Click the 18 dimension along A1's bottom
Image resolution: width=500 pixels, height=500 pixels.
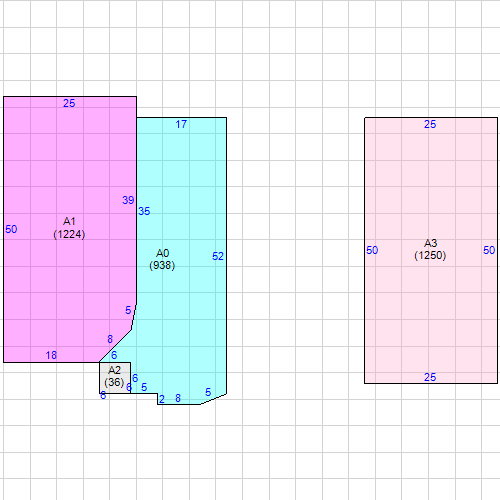pyautogui.click(x=51, y=355)
